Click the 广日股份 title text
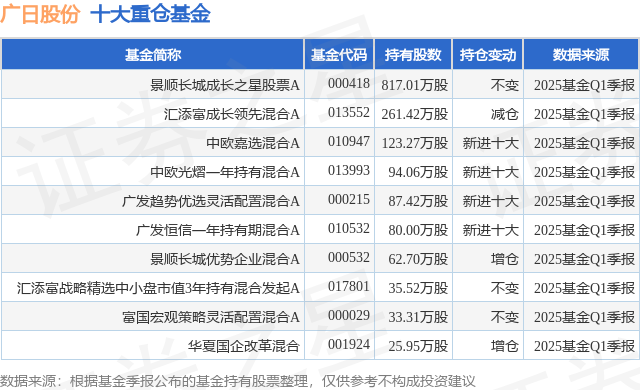The height and width of the screenshot is (390, 640). coord(40,14)
